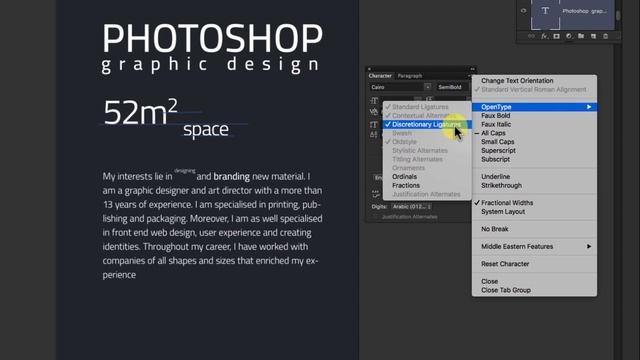Image resolution: width=640 pixels, height=360 pixels.
Task: Select the Photoshop grap... layer name
Action: (584, 11)
